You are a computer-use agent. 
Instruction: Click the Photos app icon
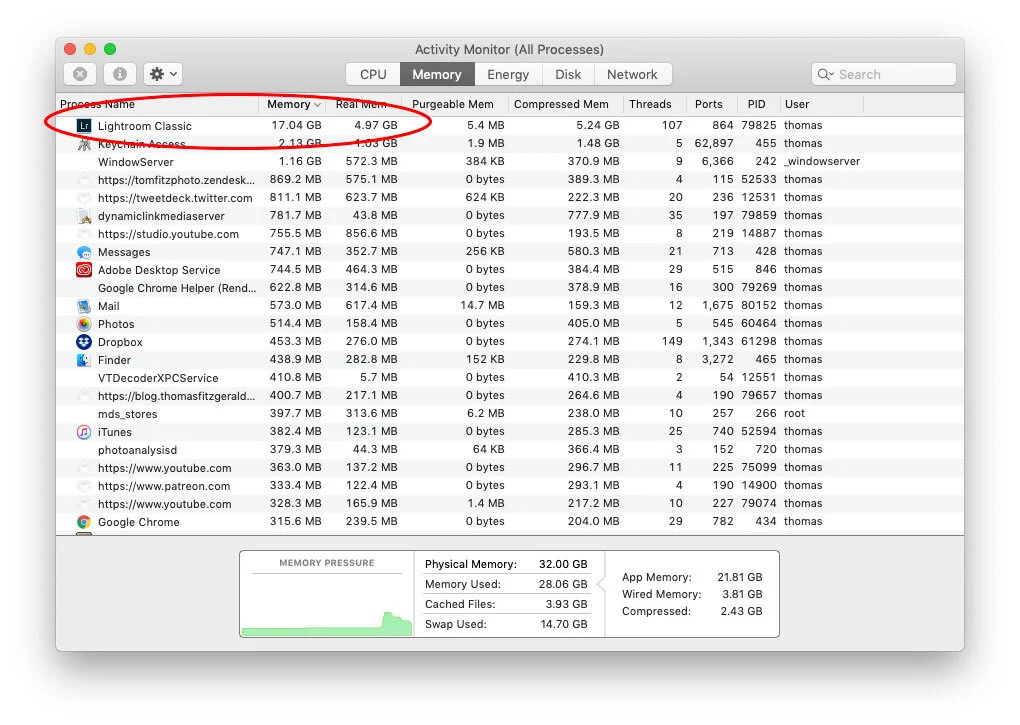coord(84,324)
